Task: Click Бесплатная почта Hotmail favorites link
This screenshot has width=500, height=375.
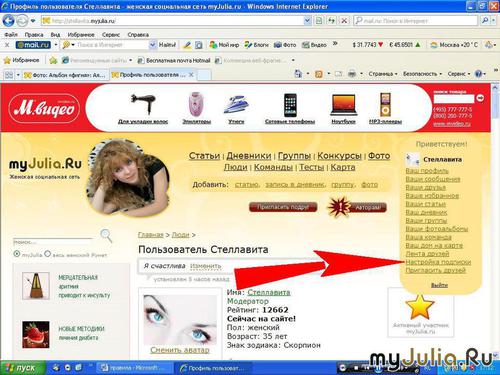Action: tap(174, 60)
